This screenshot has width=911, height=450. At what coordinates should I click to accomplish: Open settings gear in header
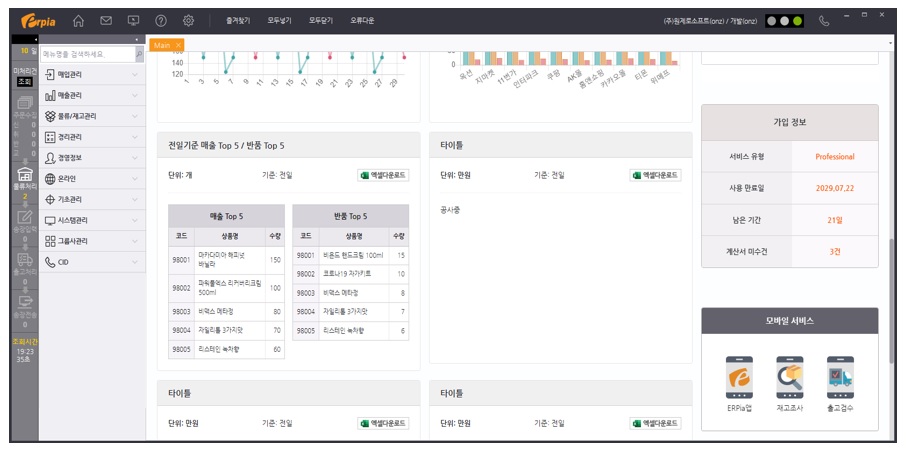(188, 20)
